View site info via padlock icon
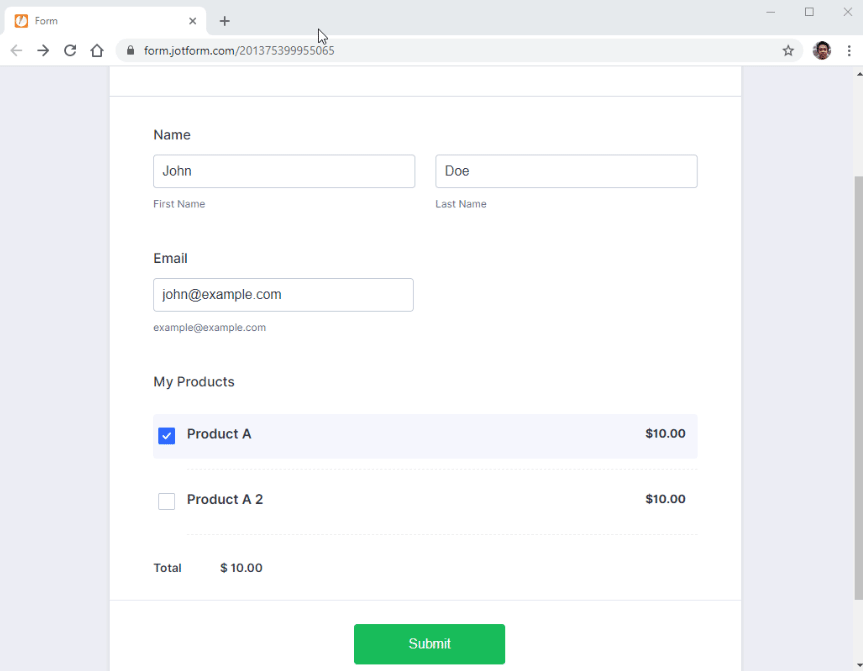Viewport: 863px width, 671px height. click(130, 51)
